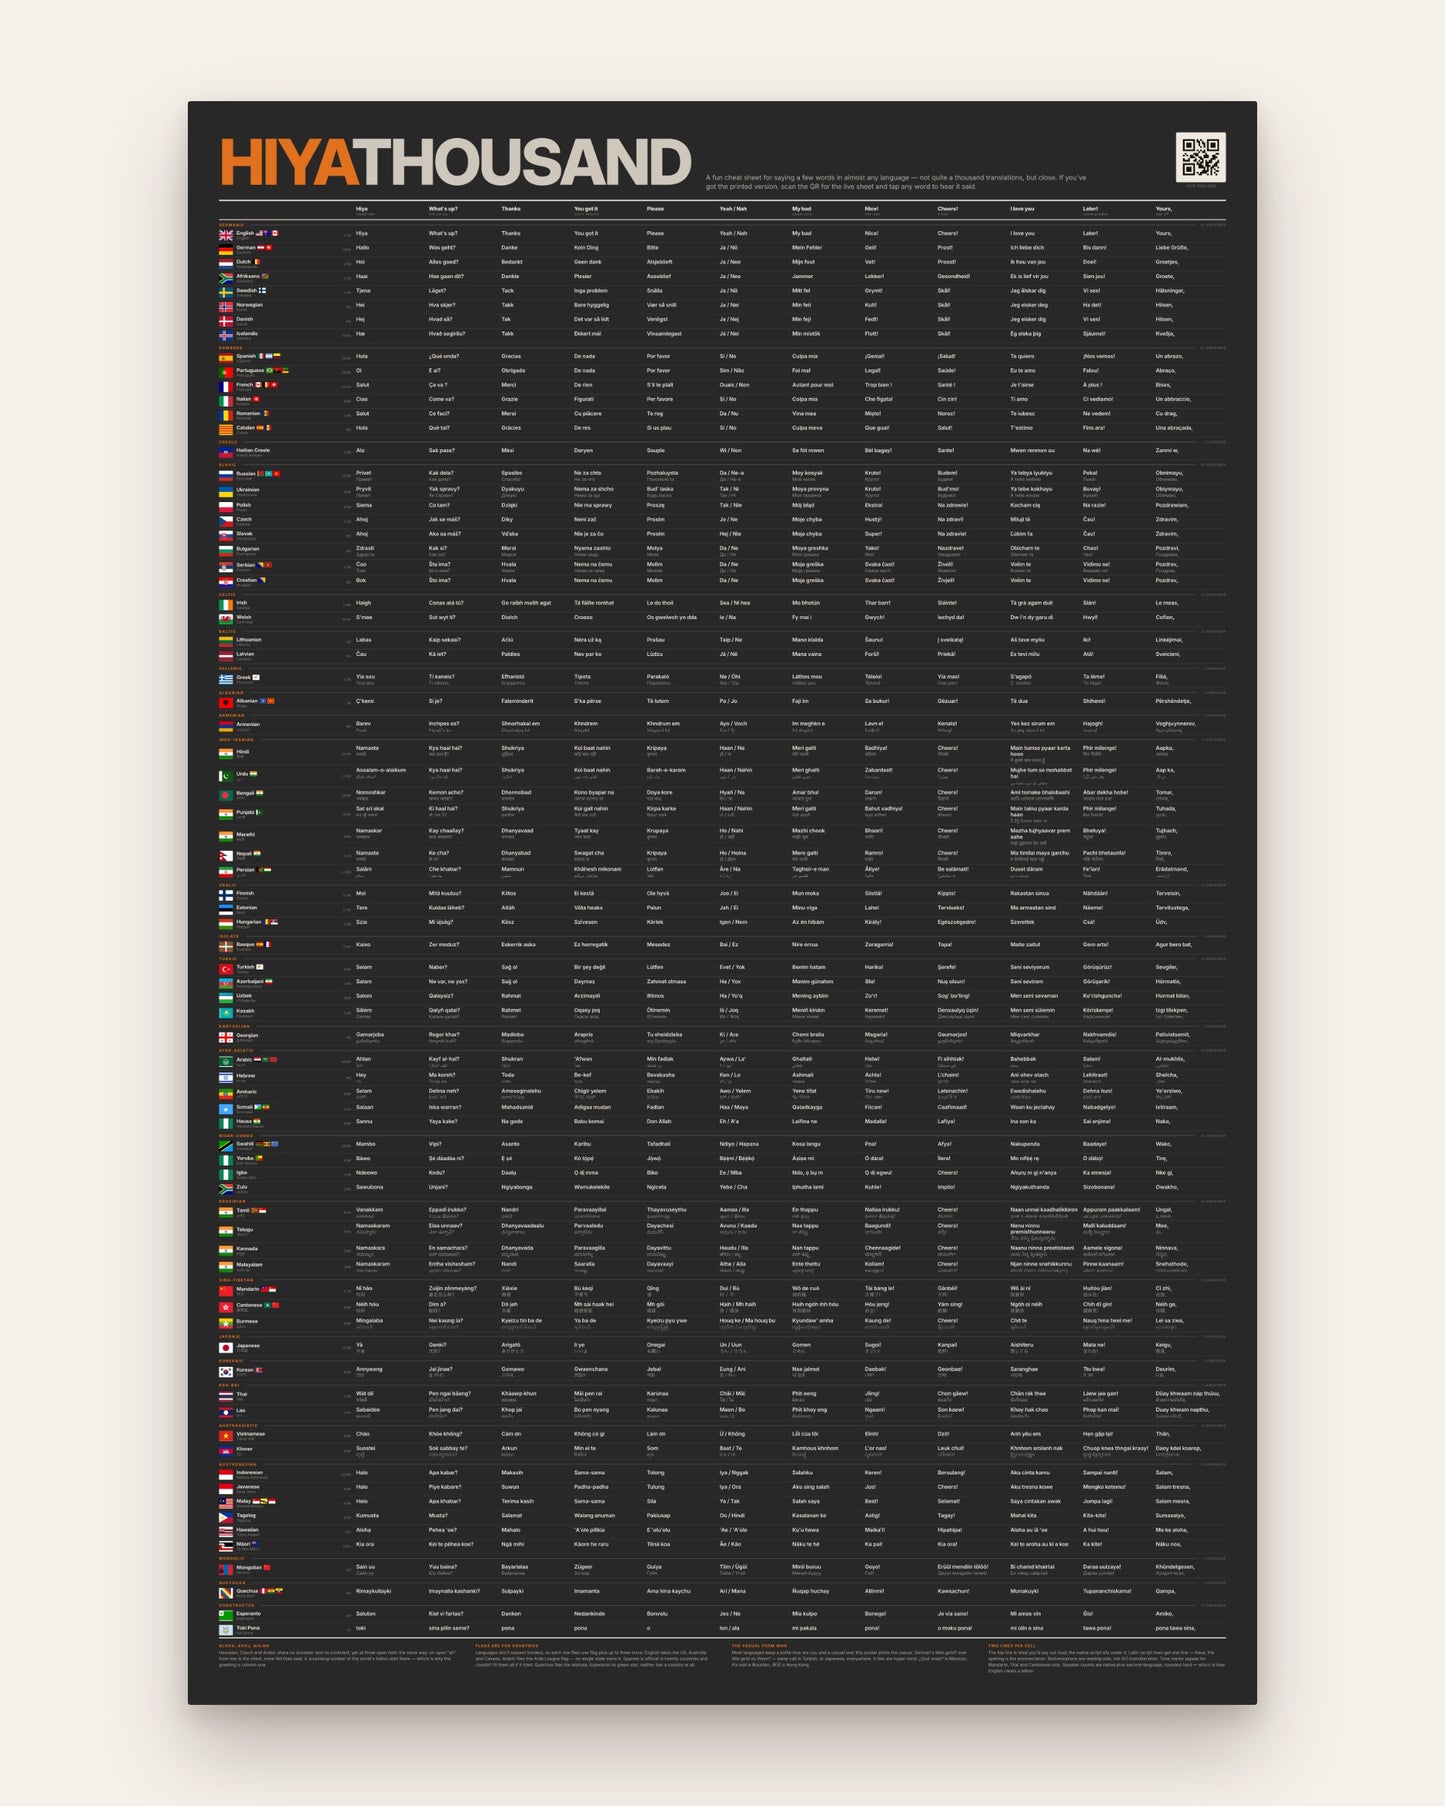Tap the German word Danke
Image resolution: width=1445 pixels, height=1806 pixels.
[x=510, y=247]
